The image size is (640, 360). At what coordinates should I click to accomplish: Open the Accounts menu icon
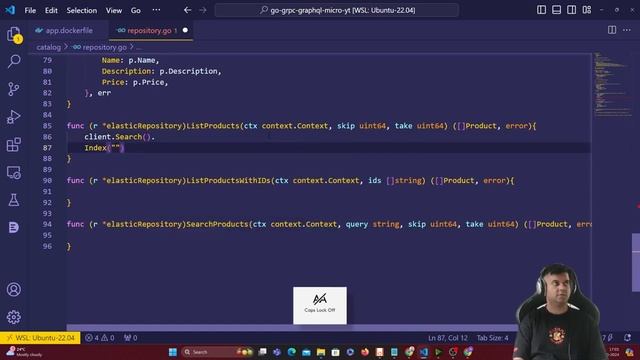14,289
